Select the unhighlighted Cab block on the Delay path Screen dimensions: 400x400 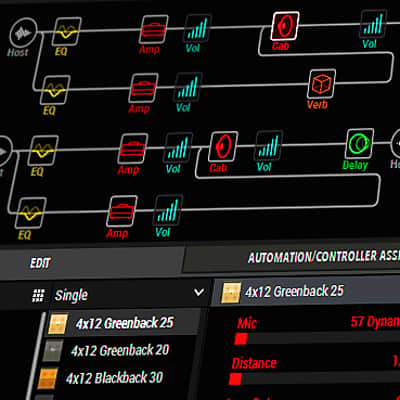pyautogui.click(x=223, y=147)
